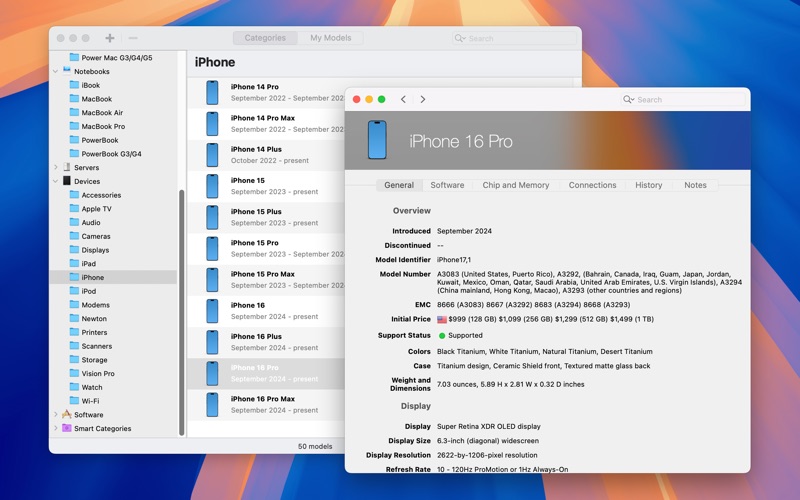The width and height of the screenshot is (800, 500).
Task: Open the Software tab
Action: (x=447, y=185)
